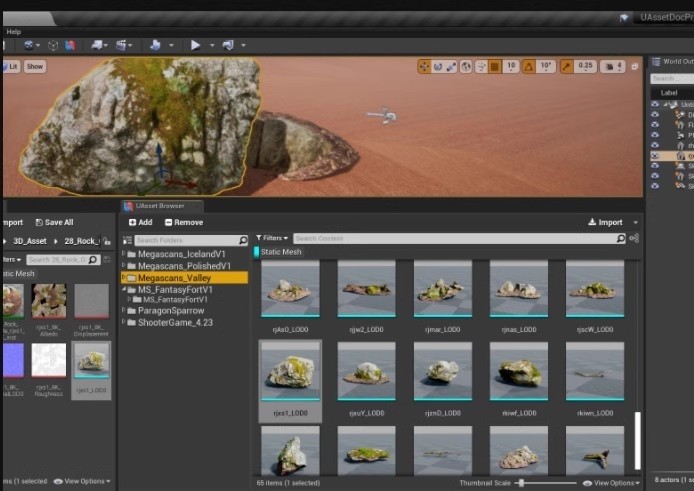Select the rjnas_LOD0 mesh thumbnail
The image size is (694, 491).
point(519,289)
